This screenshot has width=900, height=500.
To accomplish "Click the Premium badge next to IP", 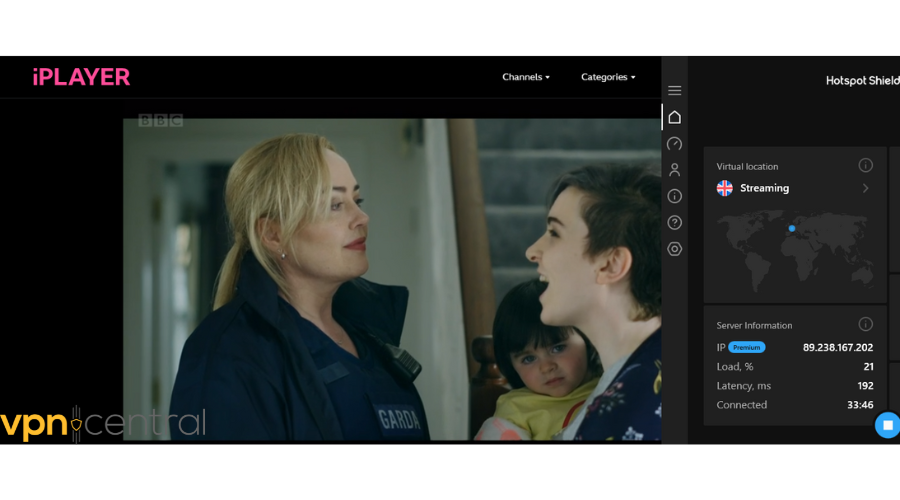I will pyautogui.click(x=746, y=347).
